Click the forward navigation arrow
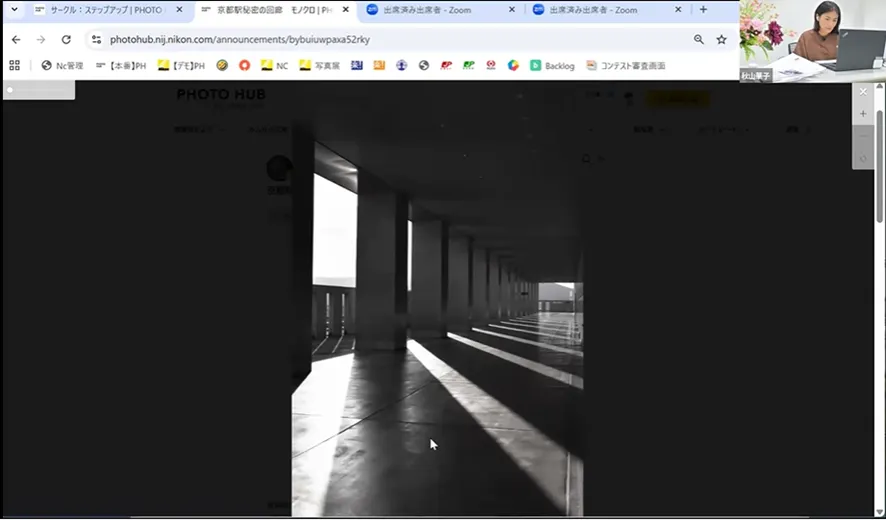 pyautogui.click(x=41, y=39)
